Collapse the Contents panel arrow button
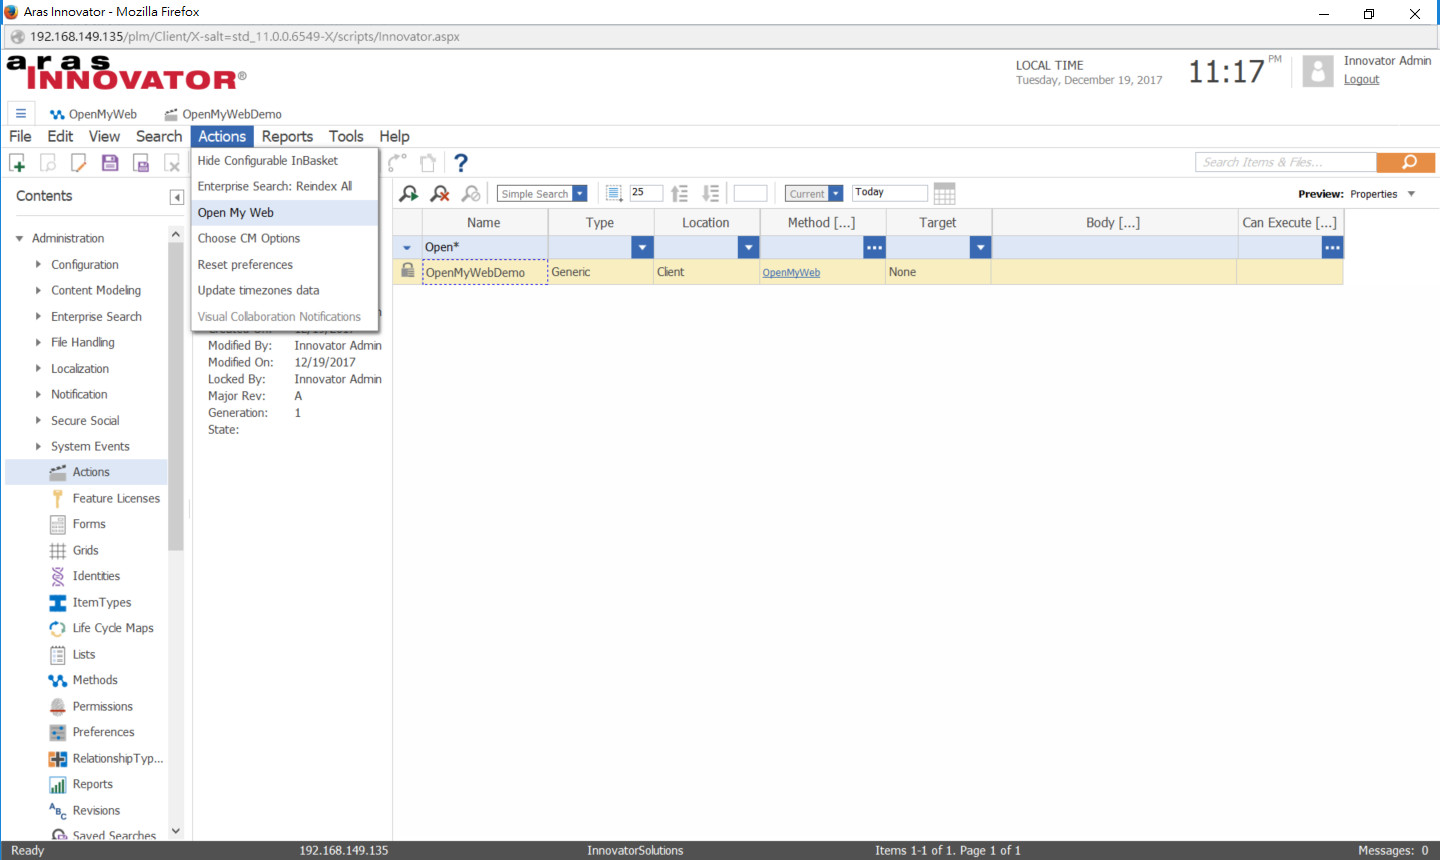Image resolution: width=1440 pixels, height=860 pixels. (x=176, y=197)
